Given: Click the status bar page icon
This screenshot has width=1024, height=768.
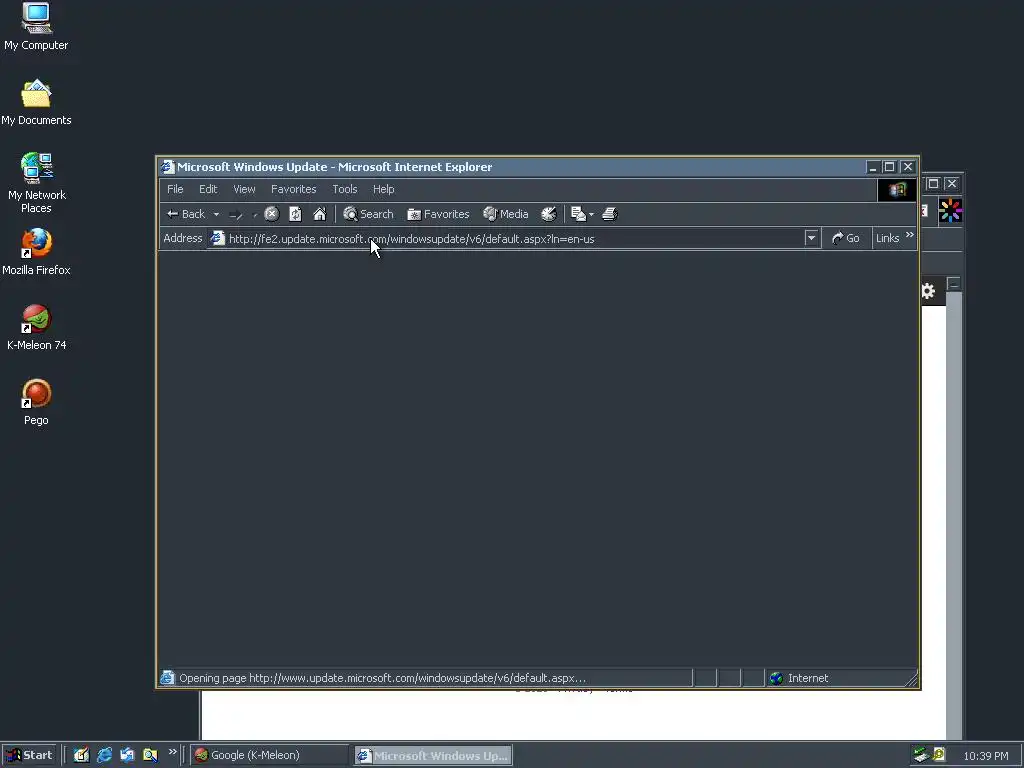Looking at the screenshot, I should (x=167, y=678).
